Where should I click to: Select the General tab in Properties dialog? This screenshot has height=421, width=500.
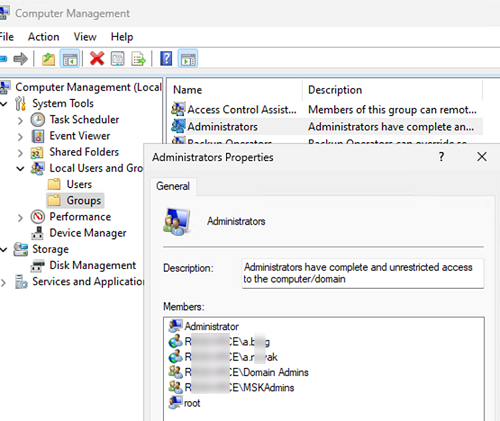173,186
